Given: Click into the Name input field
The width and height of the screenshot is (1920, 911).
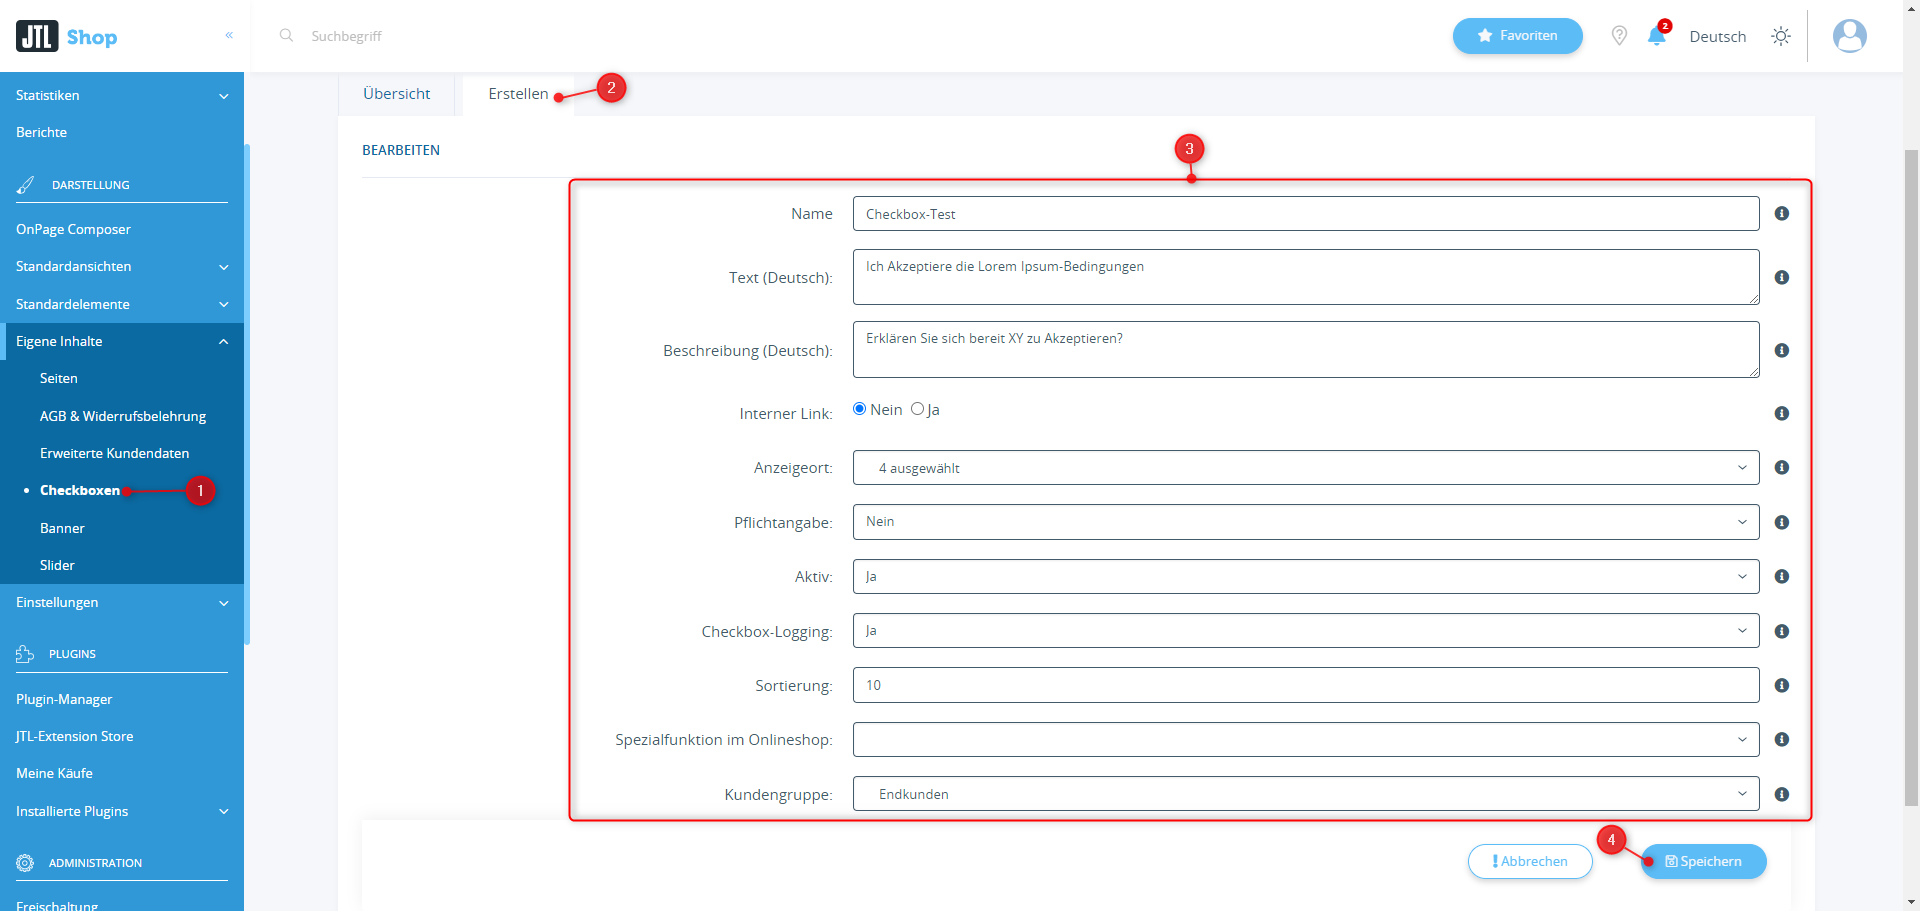Looking at the screenshot, I should click(1306, 214).
